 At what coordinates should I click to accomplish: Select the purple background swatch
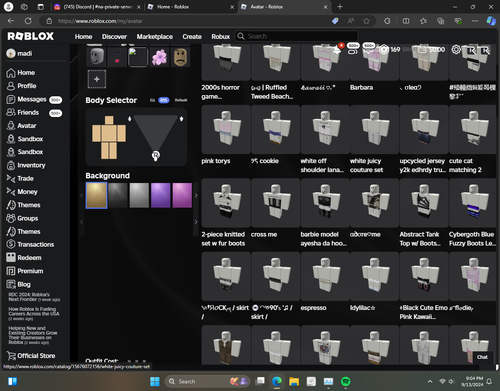(x=160, y=195)
